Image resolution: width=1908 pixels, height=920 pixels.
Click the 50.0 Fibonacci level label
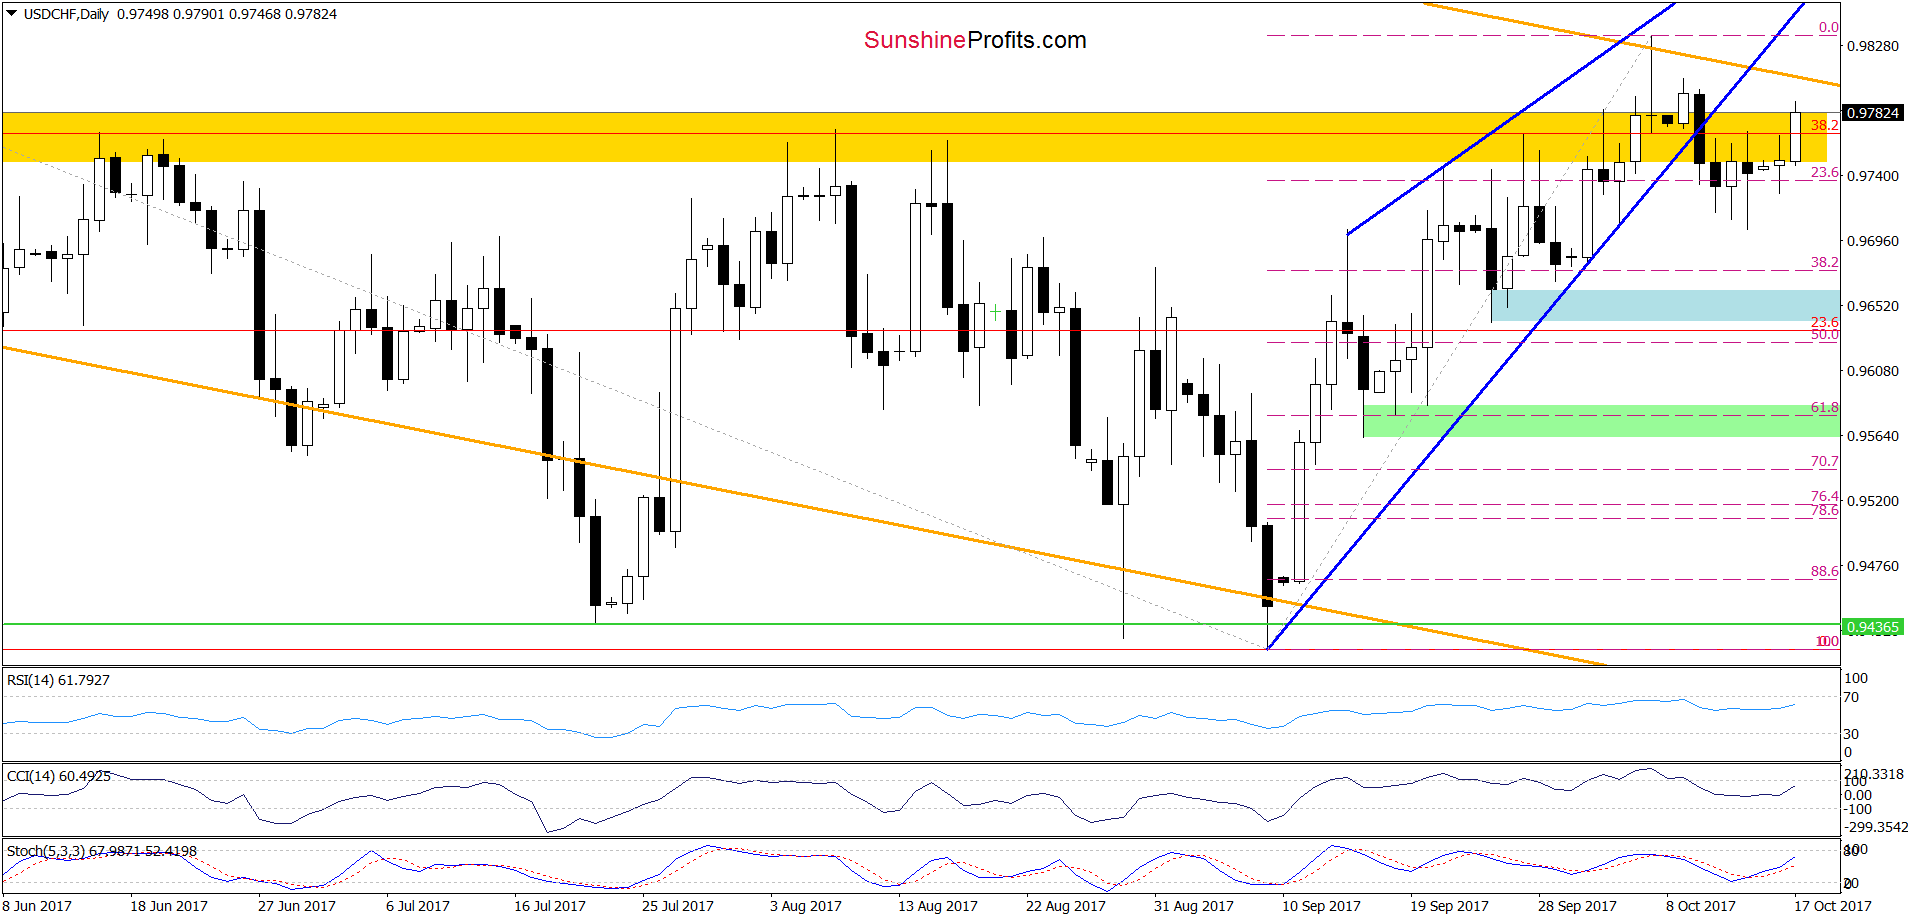coord(1824,335)
